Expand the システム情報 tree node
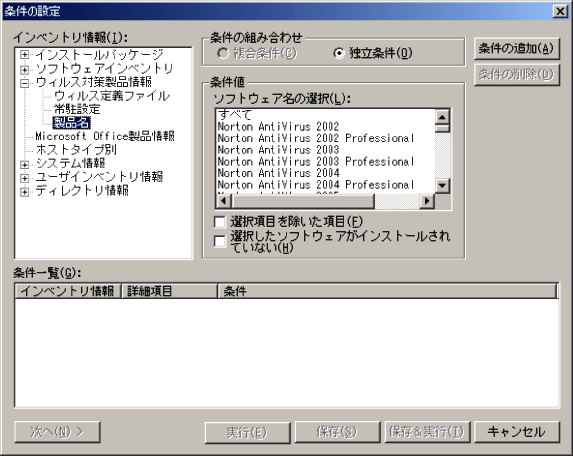The height and width of the screenshot is (456, 573). tap(24, 164)
